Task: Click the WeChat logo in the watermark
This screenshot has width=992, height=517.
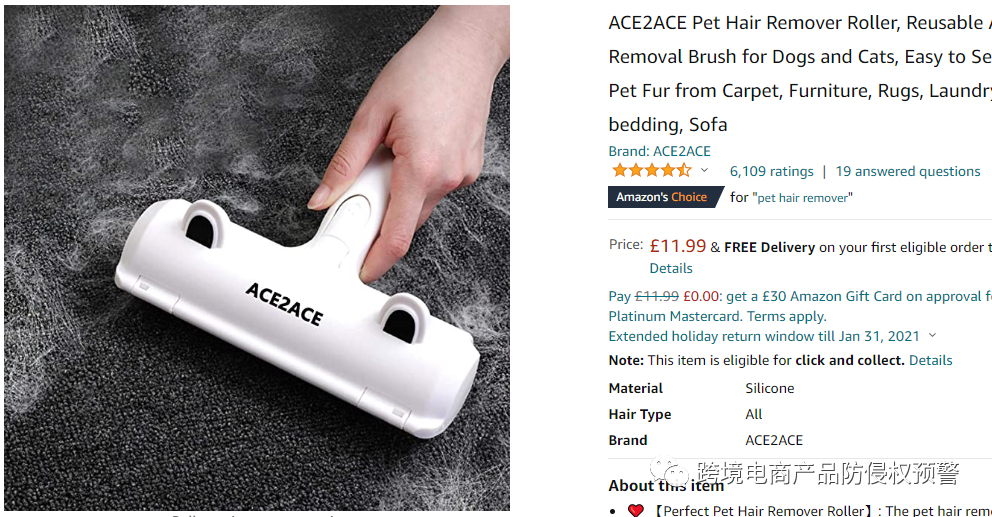Action: coord(666,472)
